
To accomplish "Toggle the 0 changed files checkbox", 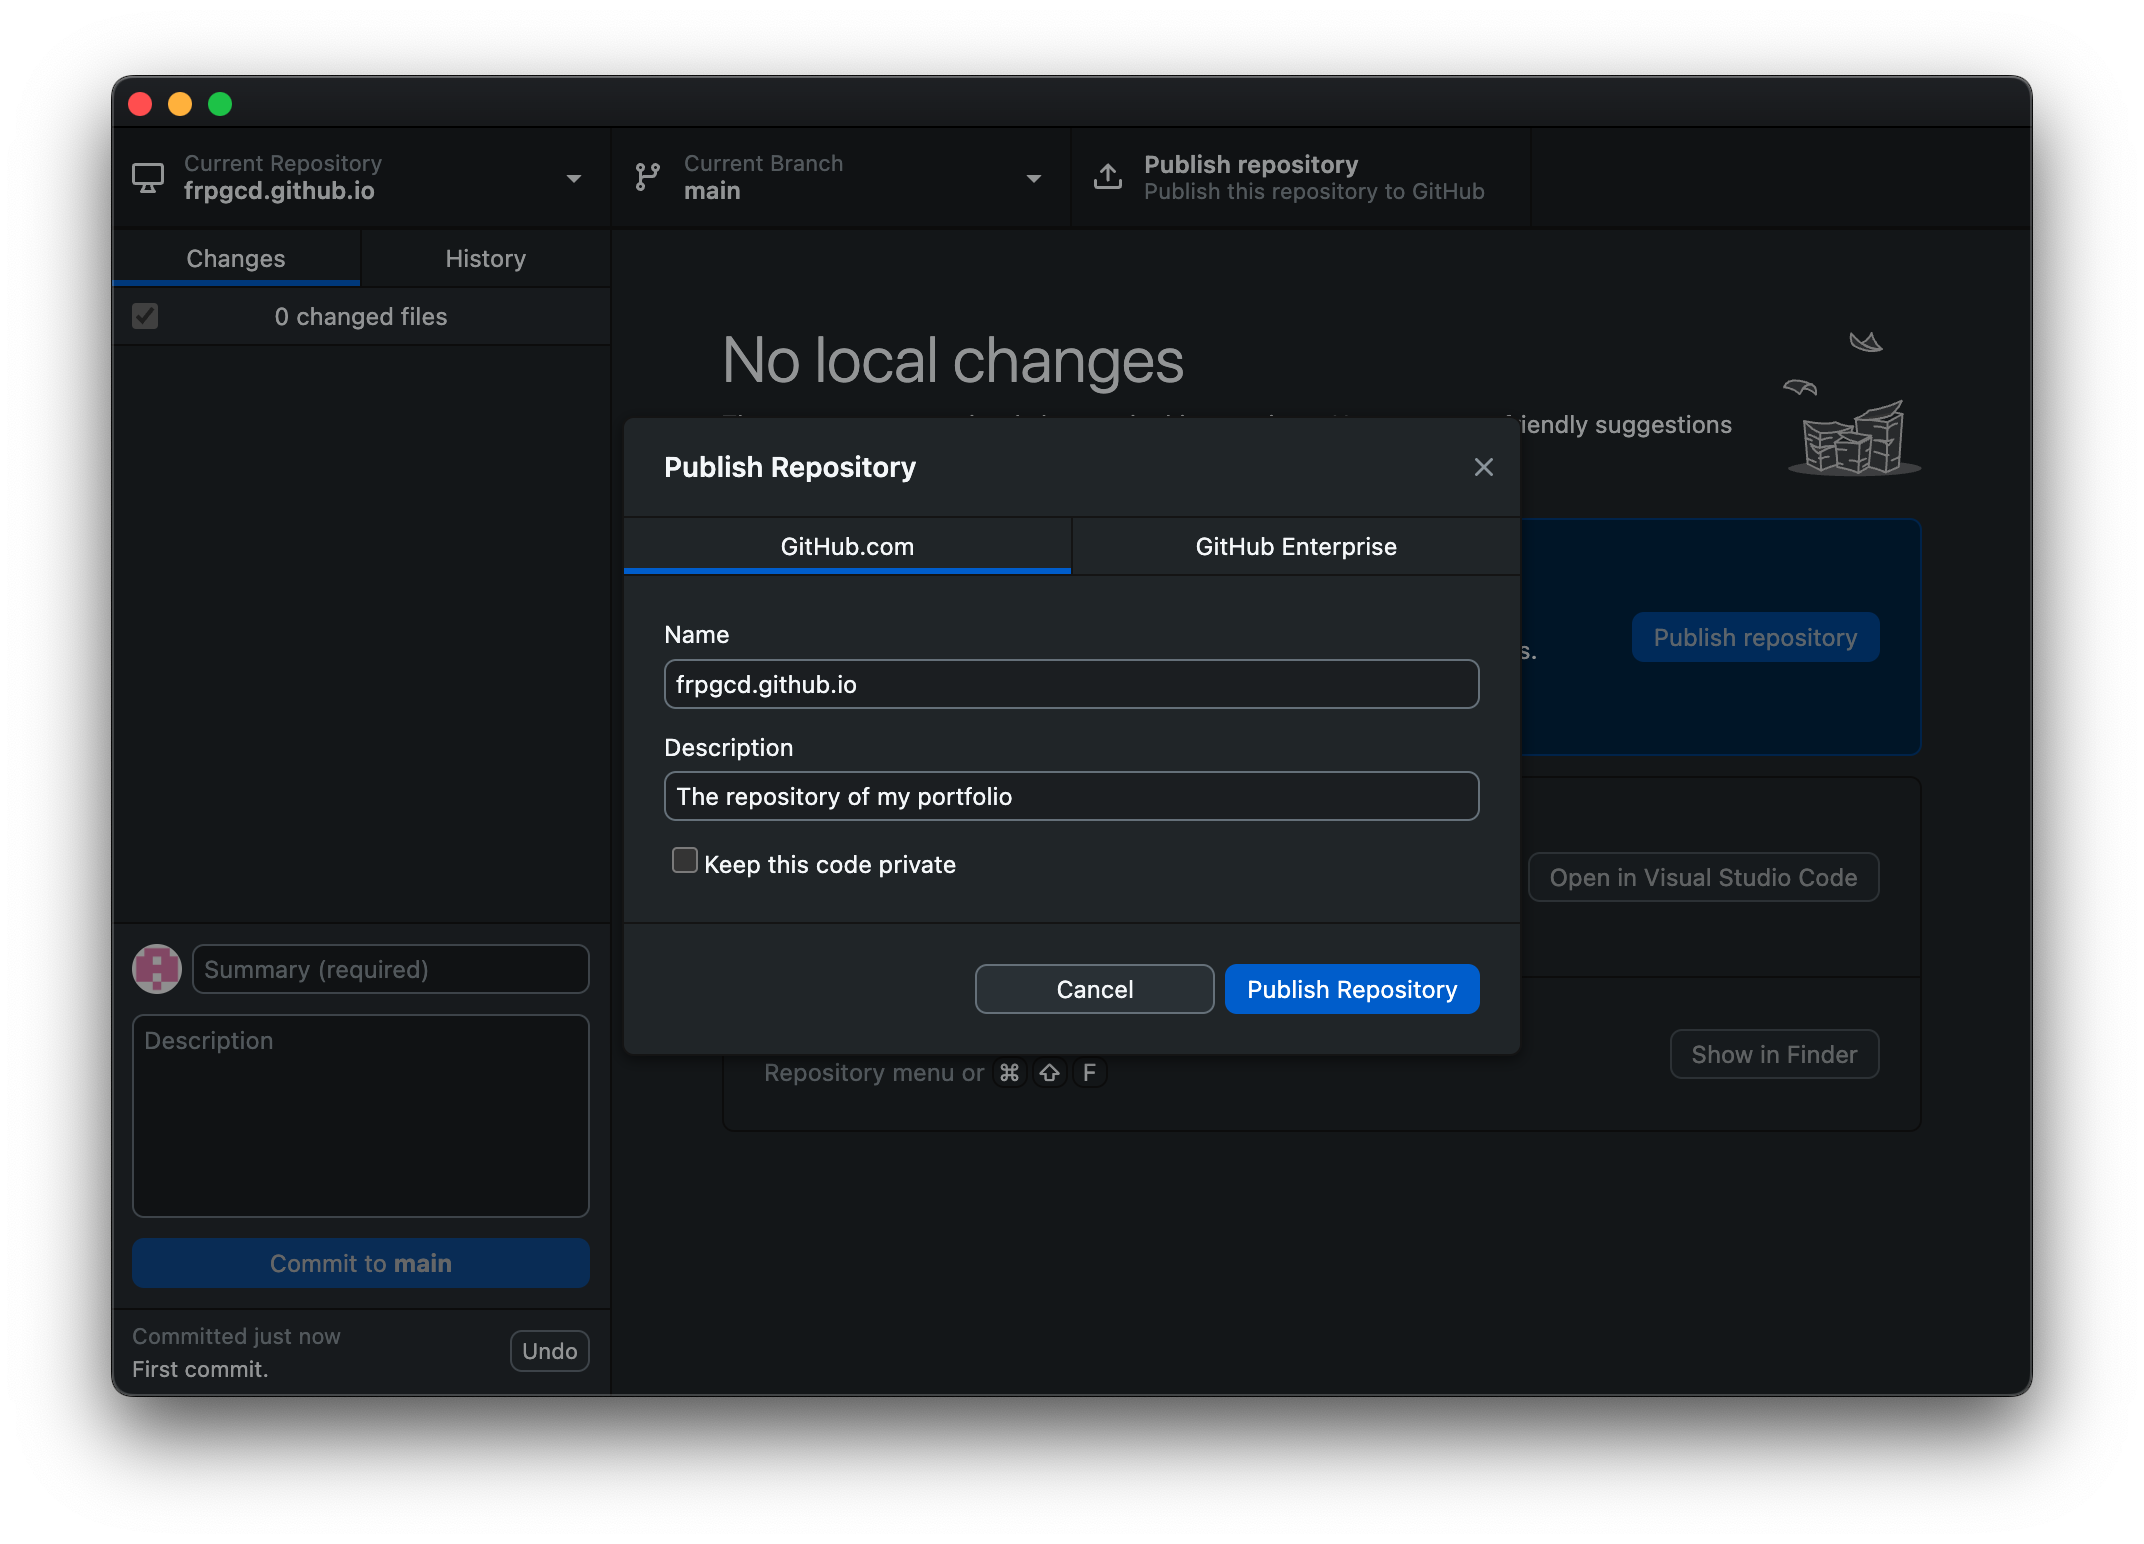I will 145,316.
